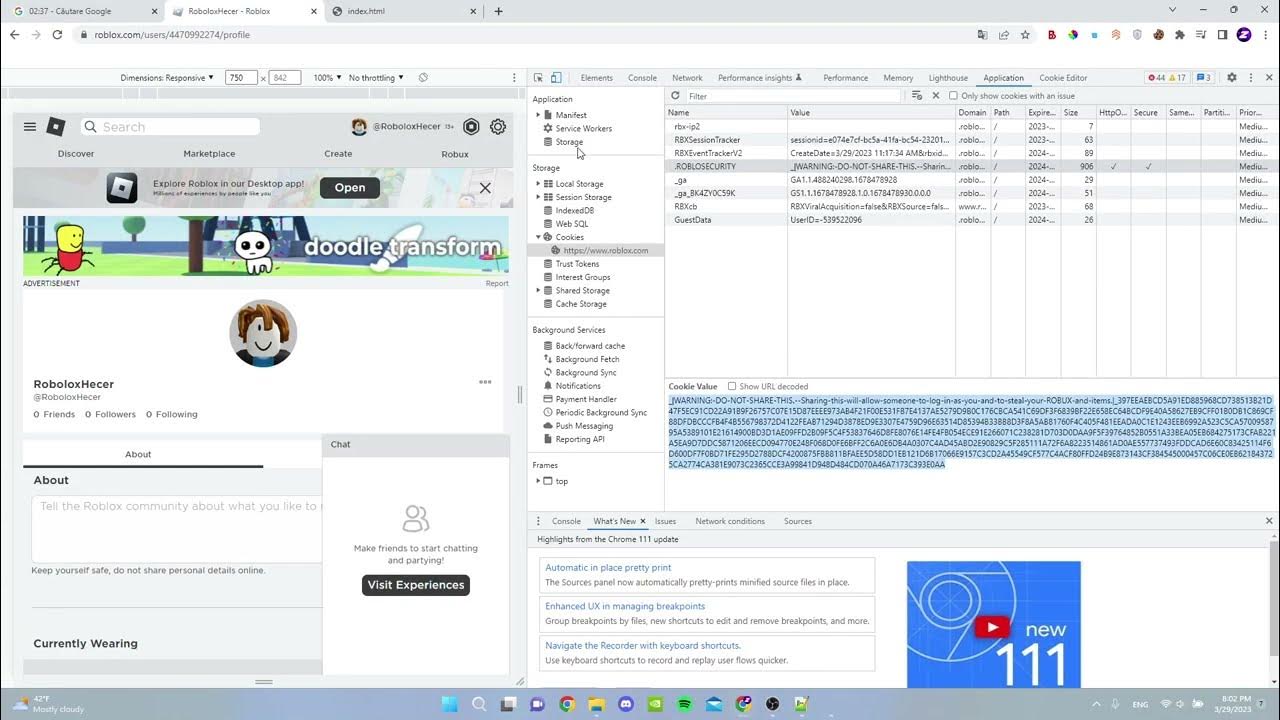This screenshot has width=1280, height=720.
Task: Open the three-dots profile options menu
Action: tap(485, 382)
